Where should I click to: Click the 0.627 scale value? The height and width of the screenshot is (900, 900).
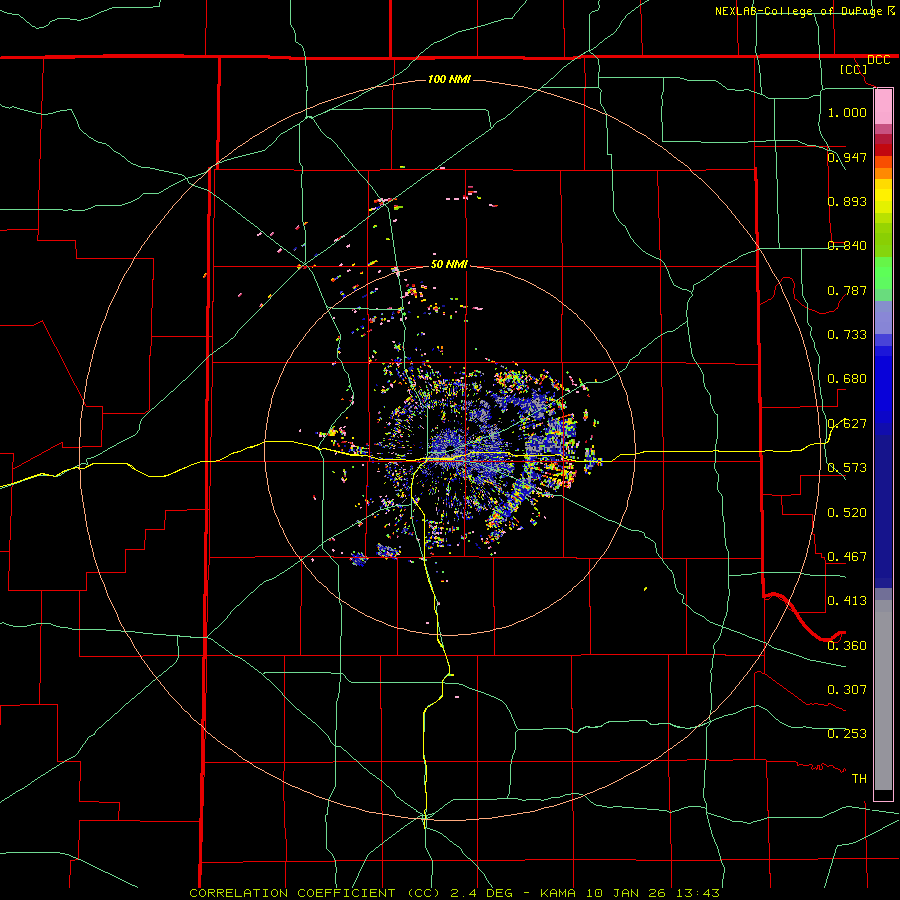tap(847, 424)
